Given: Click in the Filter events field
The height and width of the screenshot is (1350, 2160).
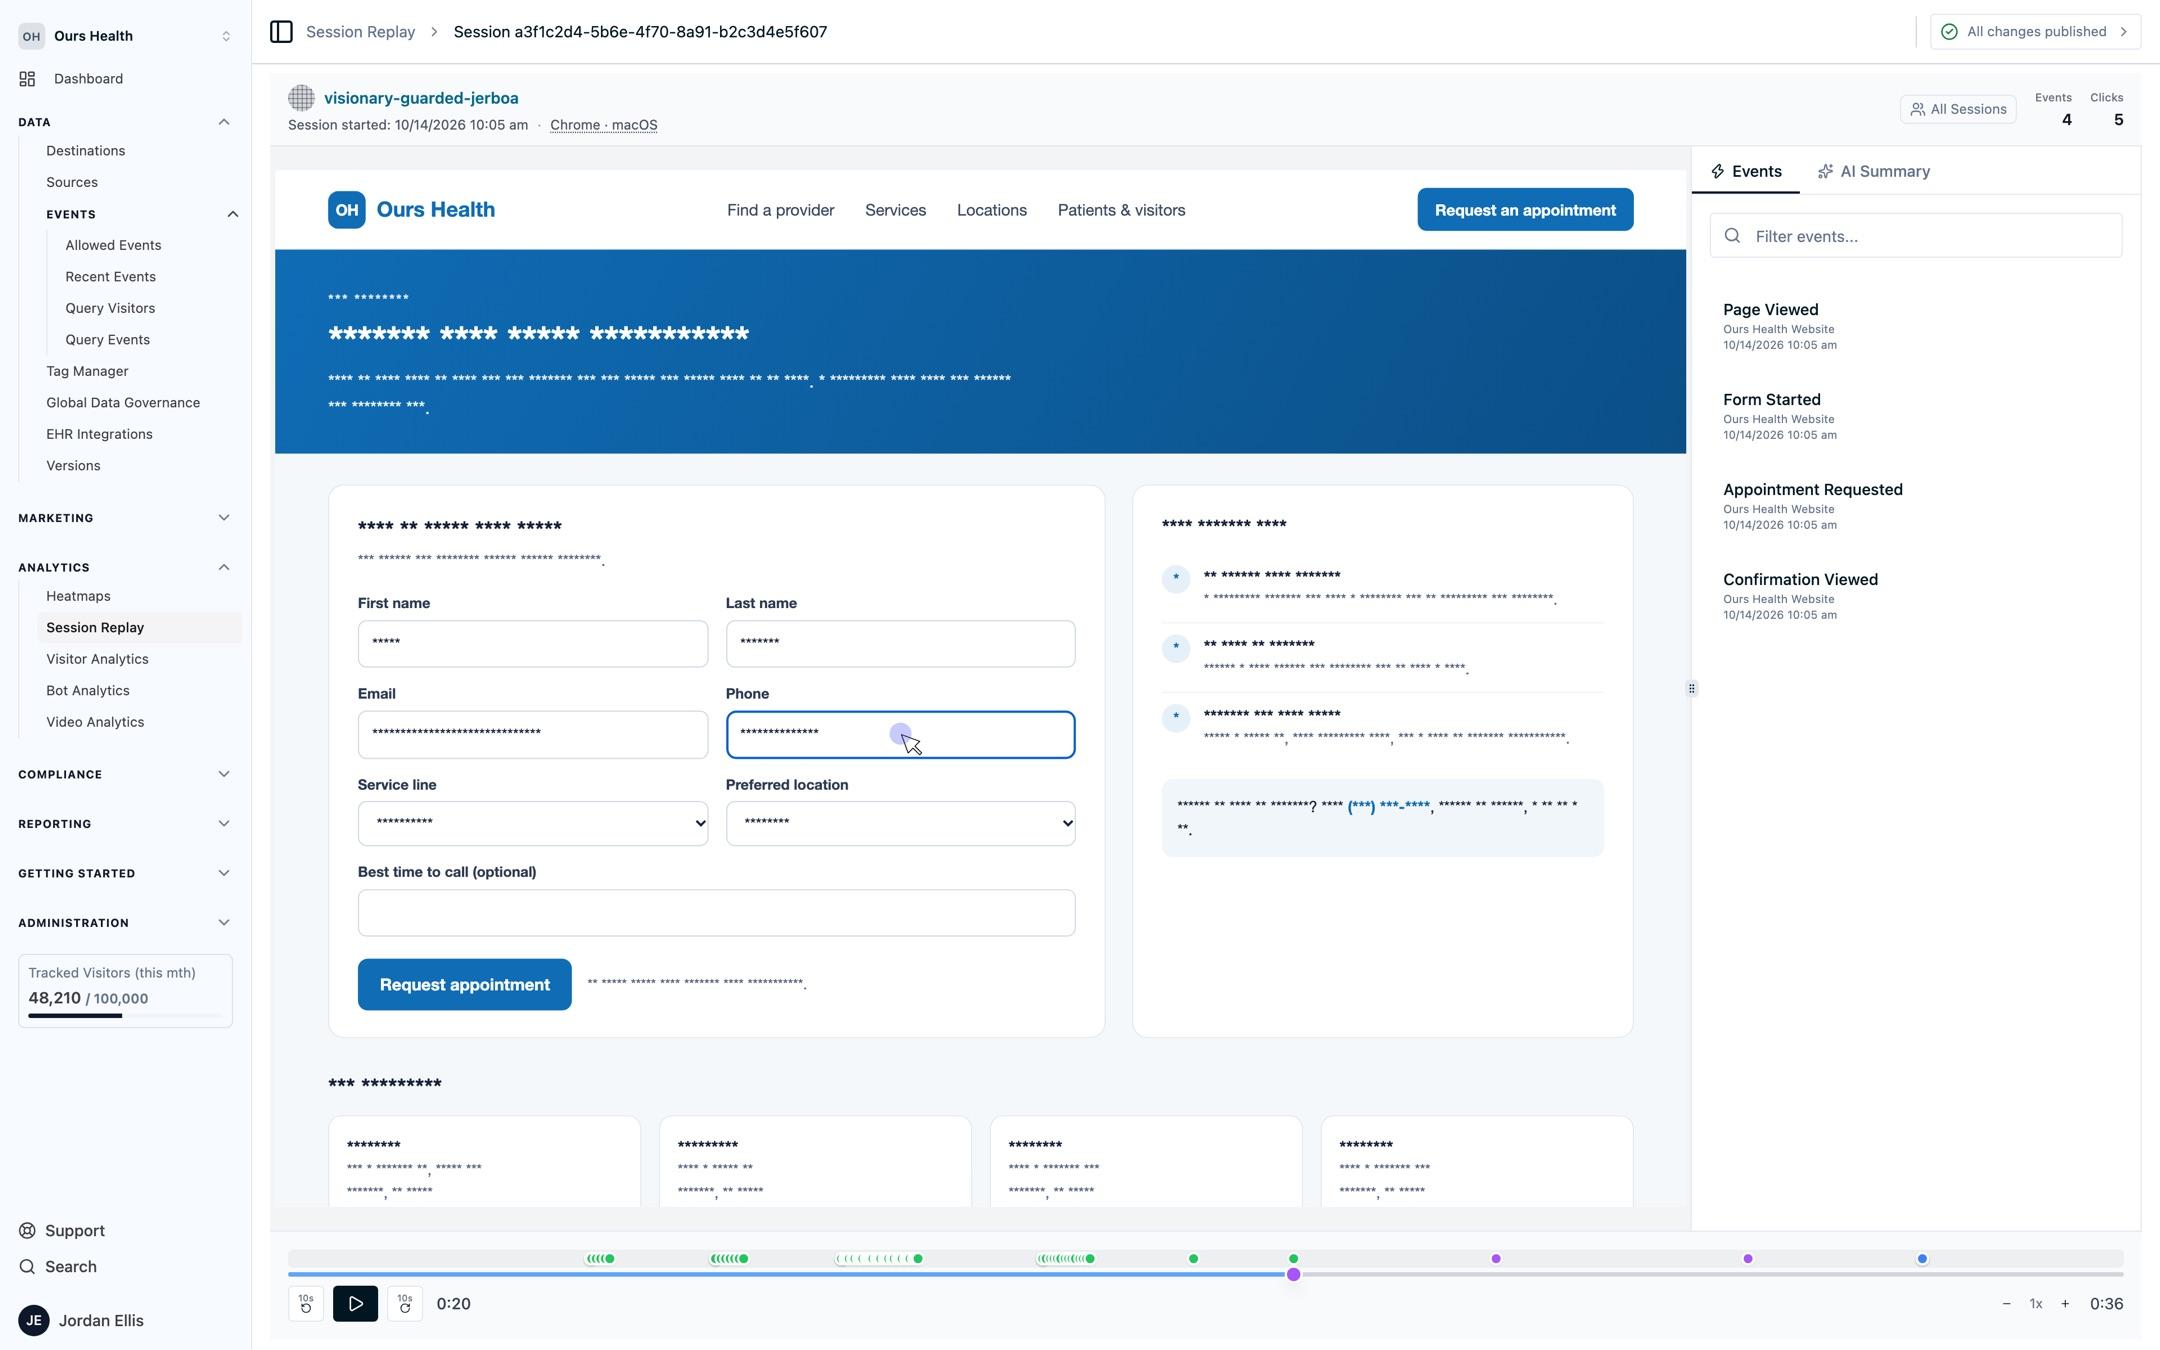Looking at the screenshot, I should [1916, 236].
